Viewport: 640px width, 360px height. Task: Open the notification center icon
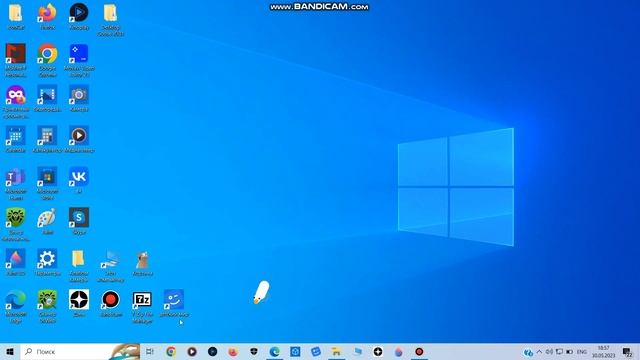click(x=627, y=351)
